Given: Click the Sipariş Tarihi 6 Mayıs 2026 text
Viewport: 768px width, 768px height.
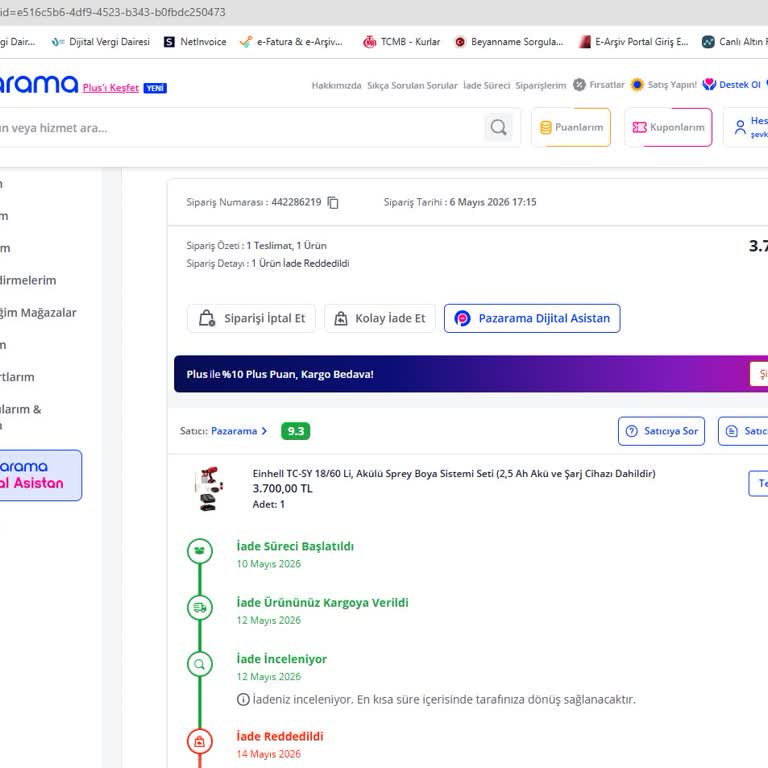Looking at the screenshot, I should (x=460, y=202).
